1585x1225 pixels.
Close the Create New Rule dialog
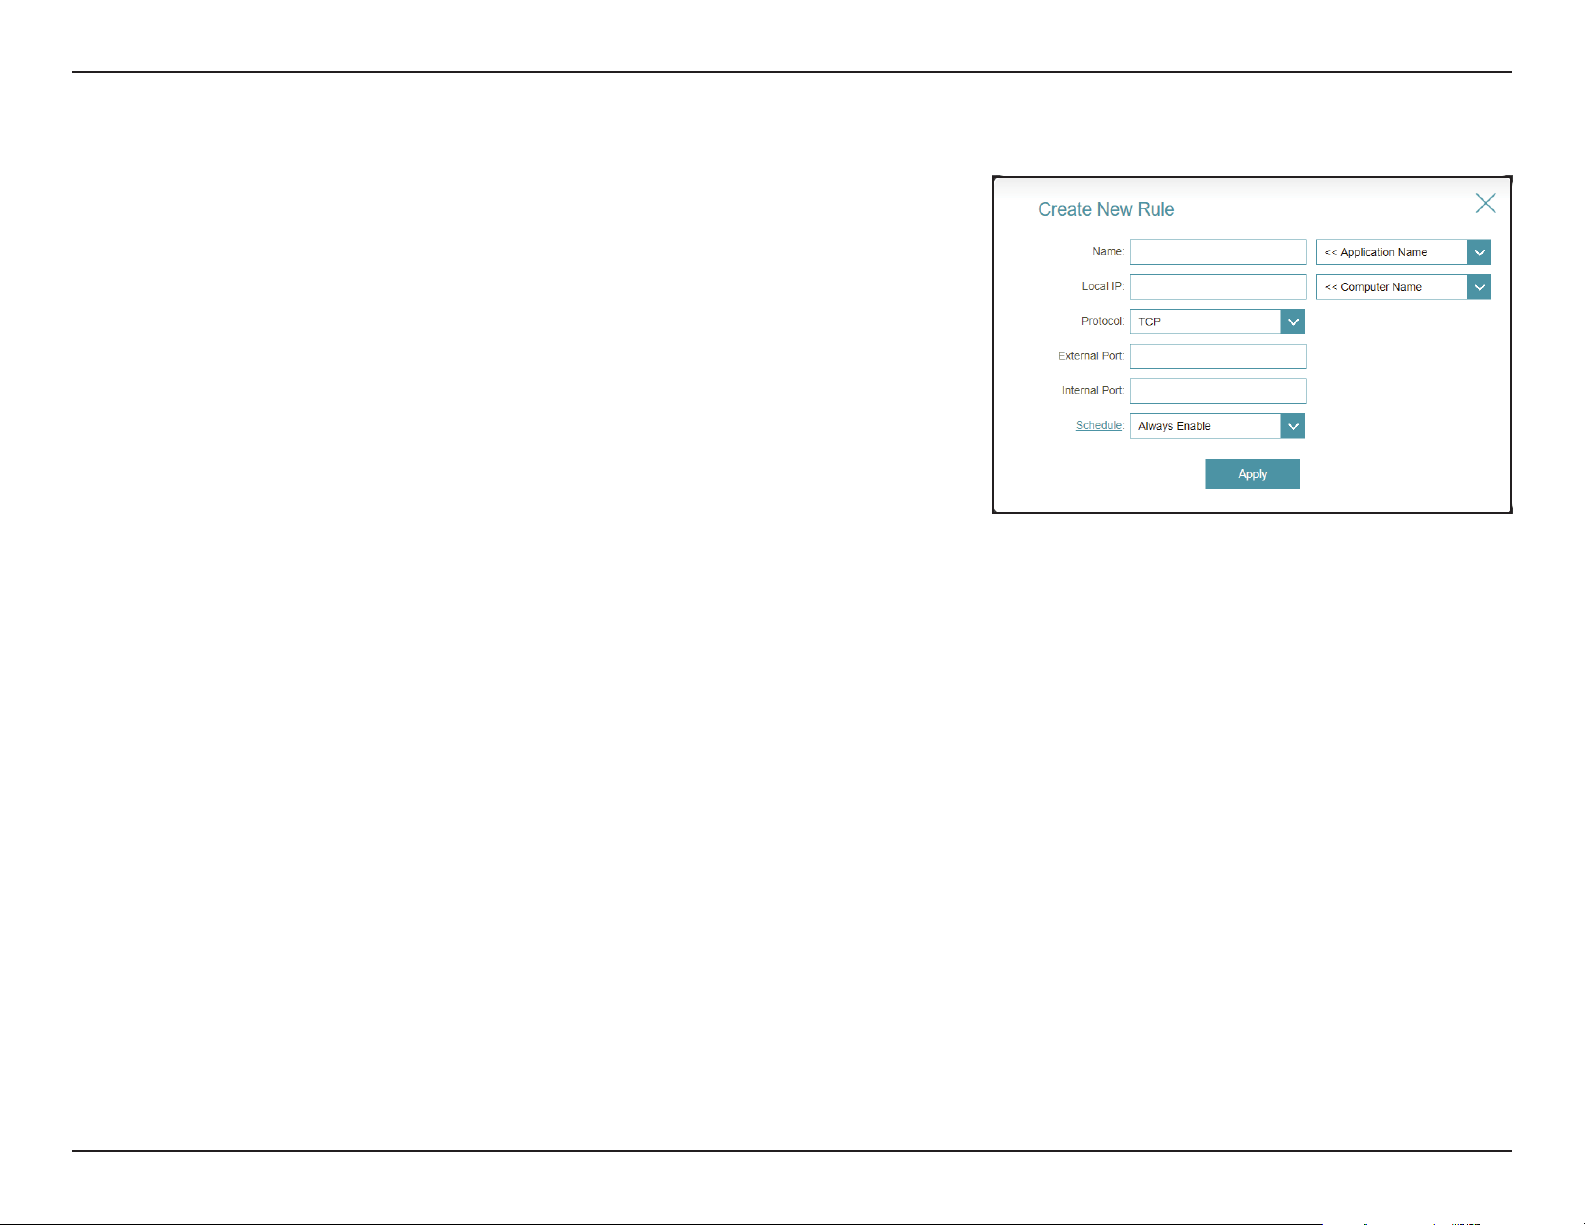(1485, 203)
